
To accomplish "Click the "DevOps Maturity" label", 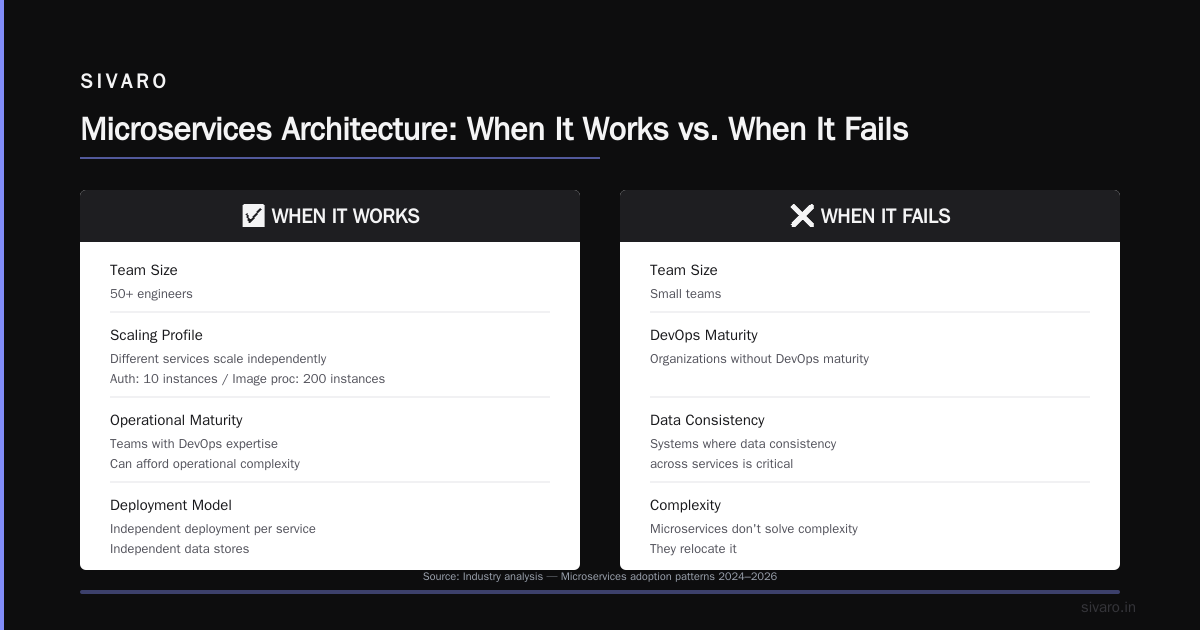I will point(704,335).
